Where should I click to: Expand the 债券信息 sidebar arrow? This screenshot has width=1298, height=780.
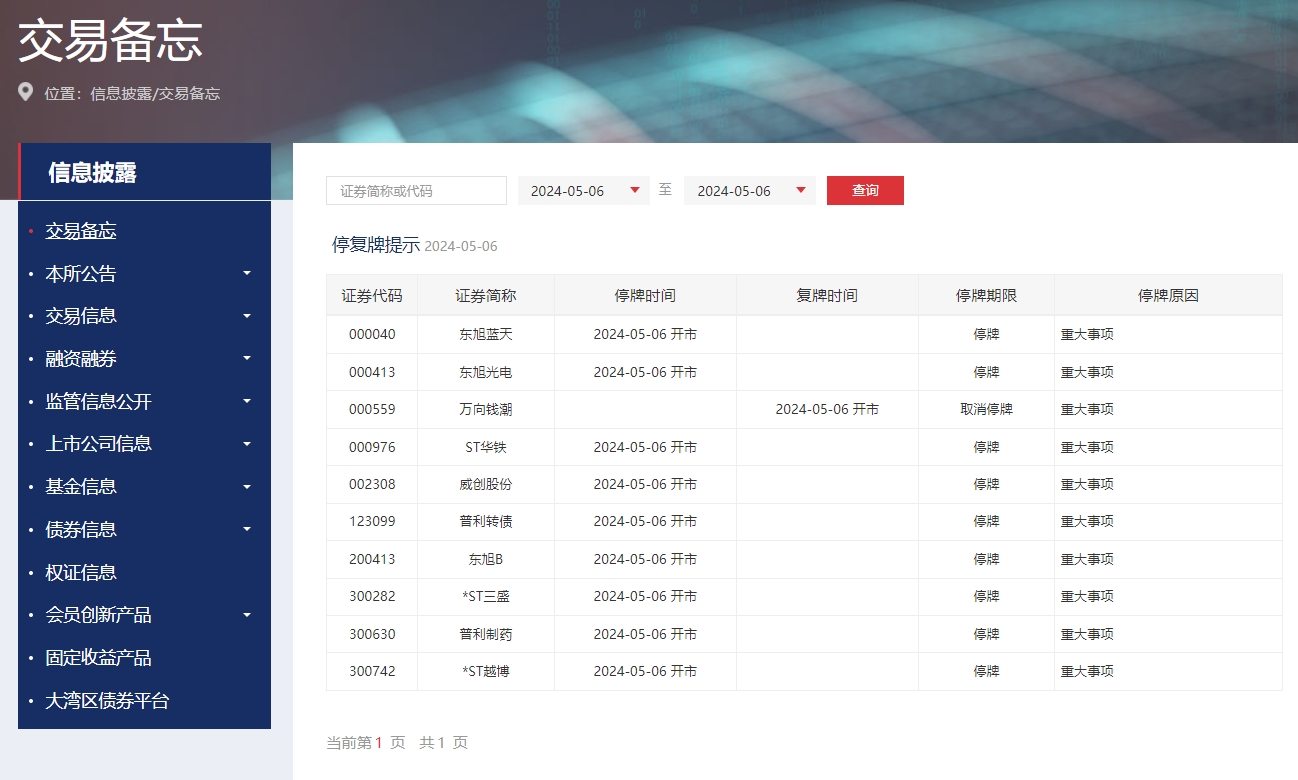click(247, 529)
